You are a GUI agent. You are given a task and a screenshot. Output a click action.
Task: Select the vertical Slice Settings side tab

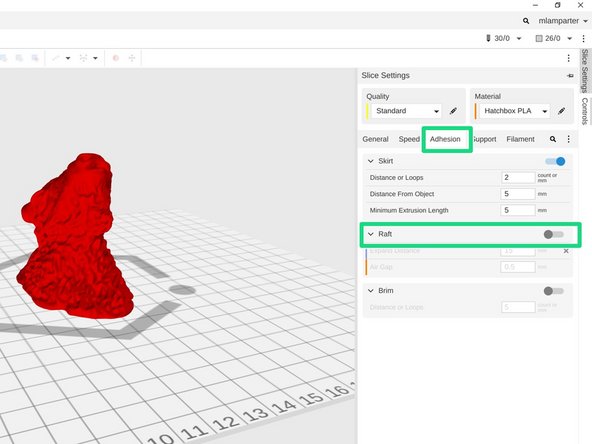click(x=584, y=71)
